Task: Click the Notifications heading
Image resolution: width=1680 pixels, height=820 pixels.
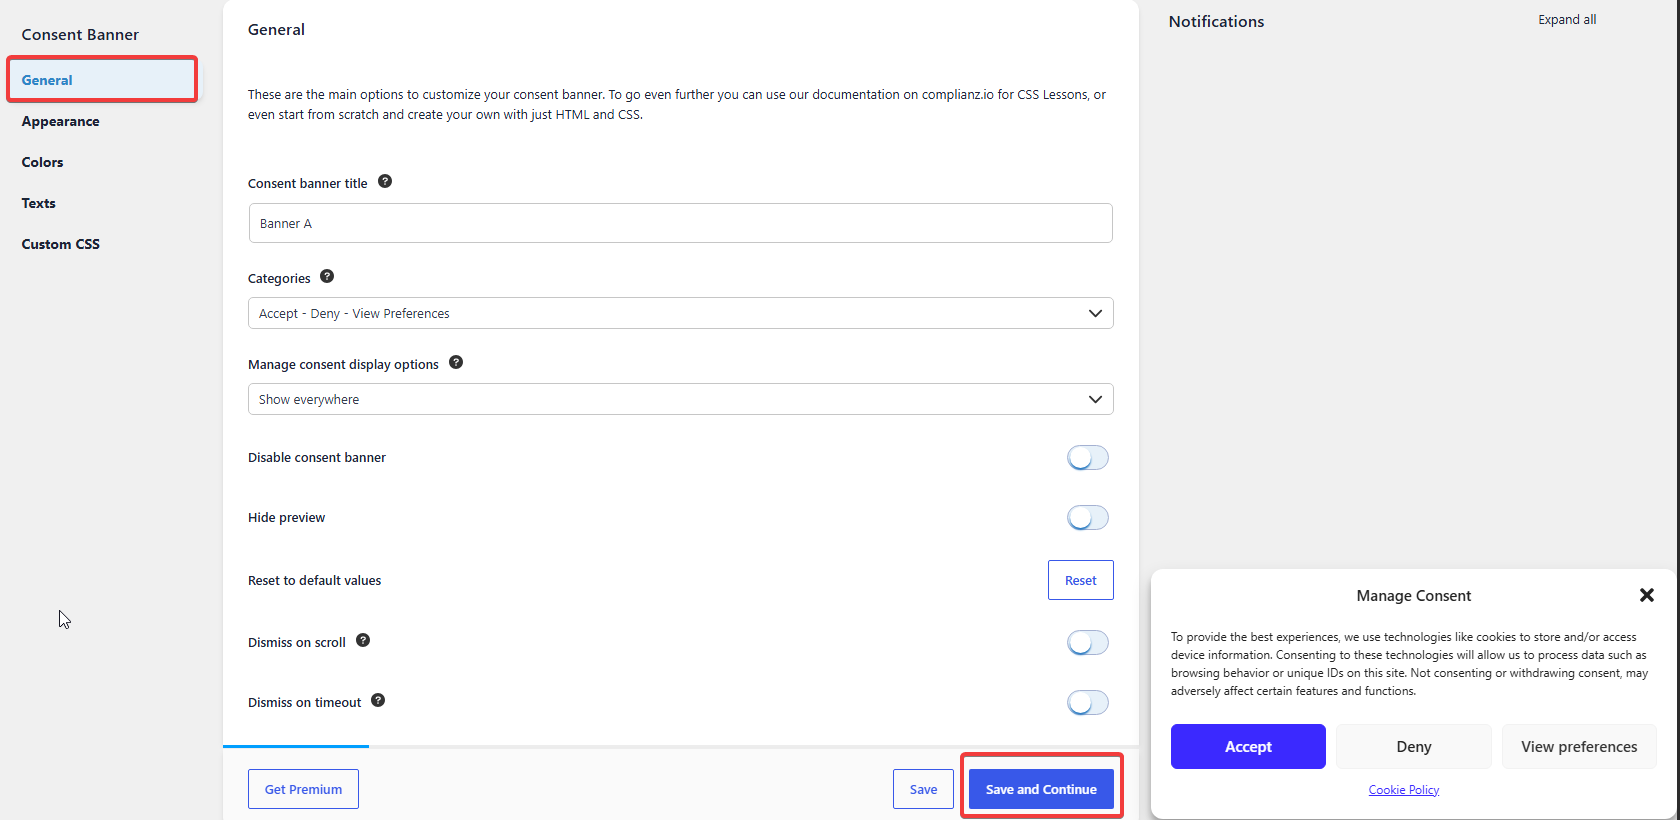Action: (1216, 22)
